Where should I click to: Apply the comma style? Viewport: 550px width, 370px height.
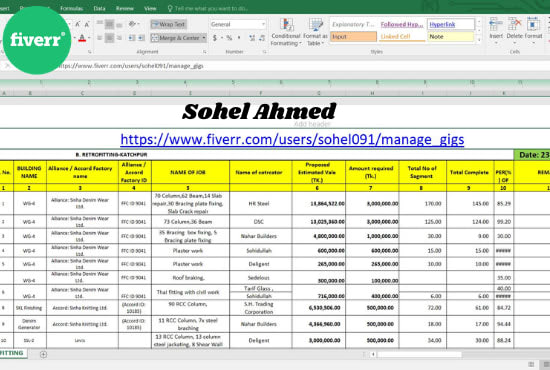239,38
